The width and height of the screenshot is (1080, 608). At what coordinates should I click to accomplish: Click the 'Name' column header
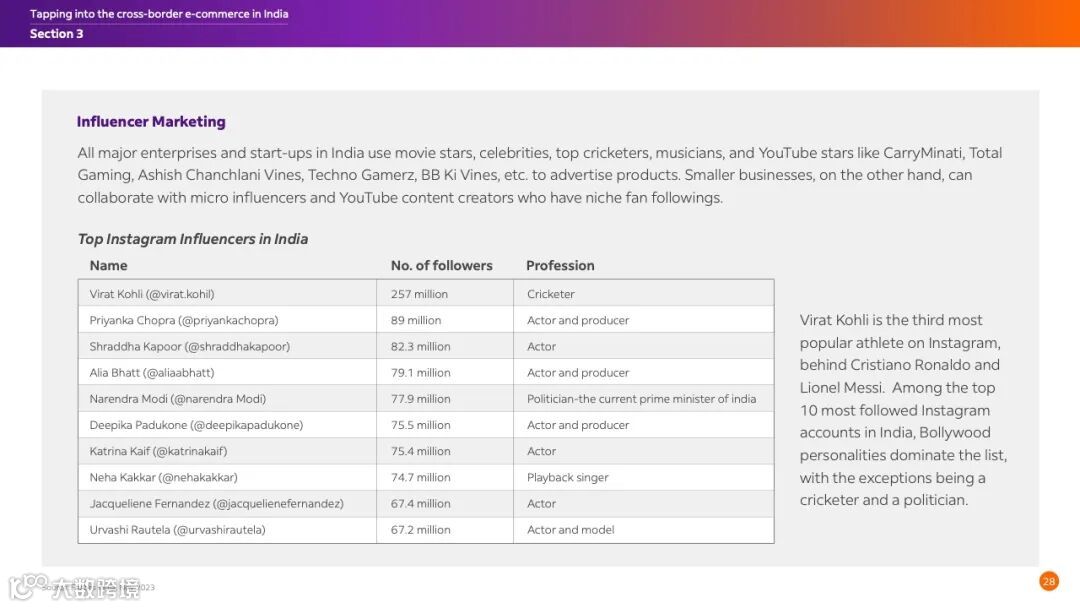click(108, 266)
